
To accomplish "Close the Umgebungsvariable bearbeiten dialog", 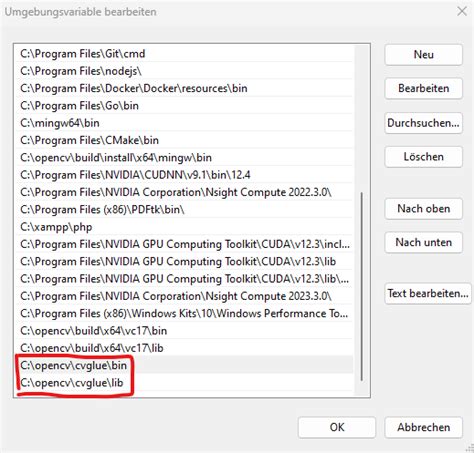I will [462, 11].
